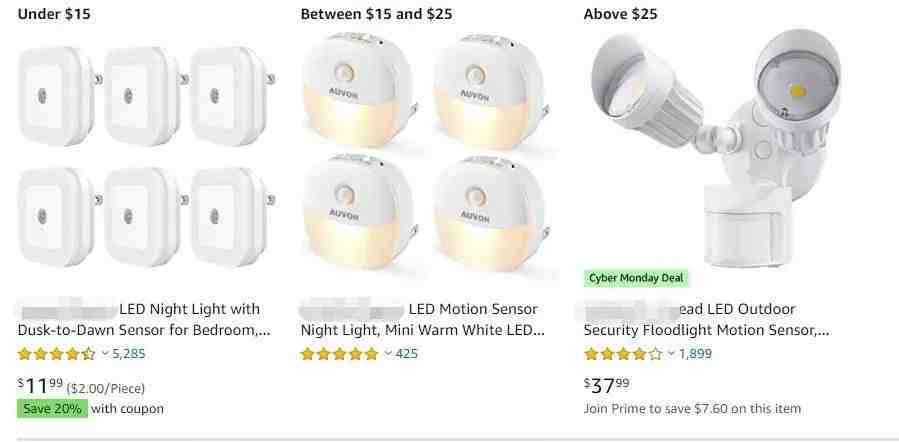
Task: Open the AUVON motion sensor night light image
Action: [x=425, y=152]
